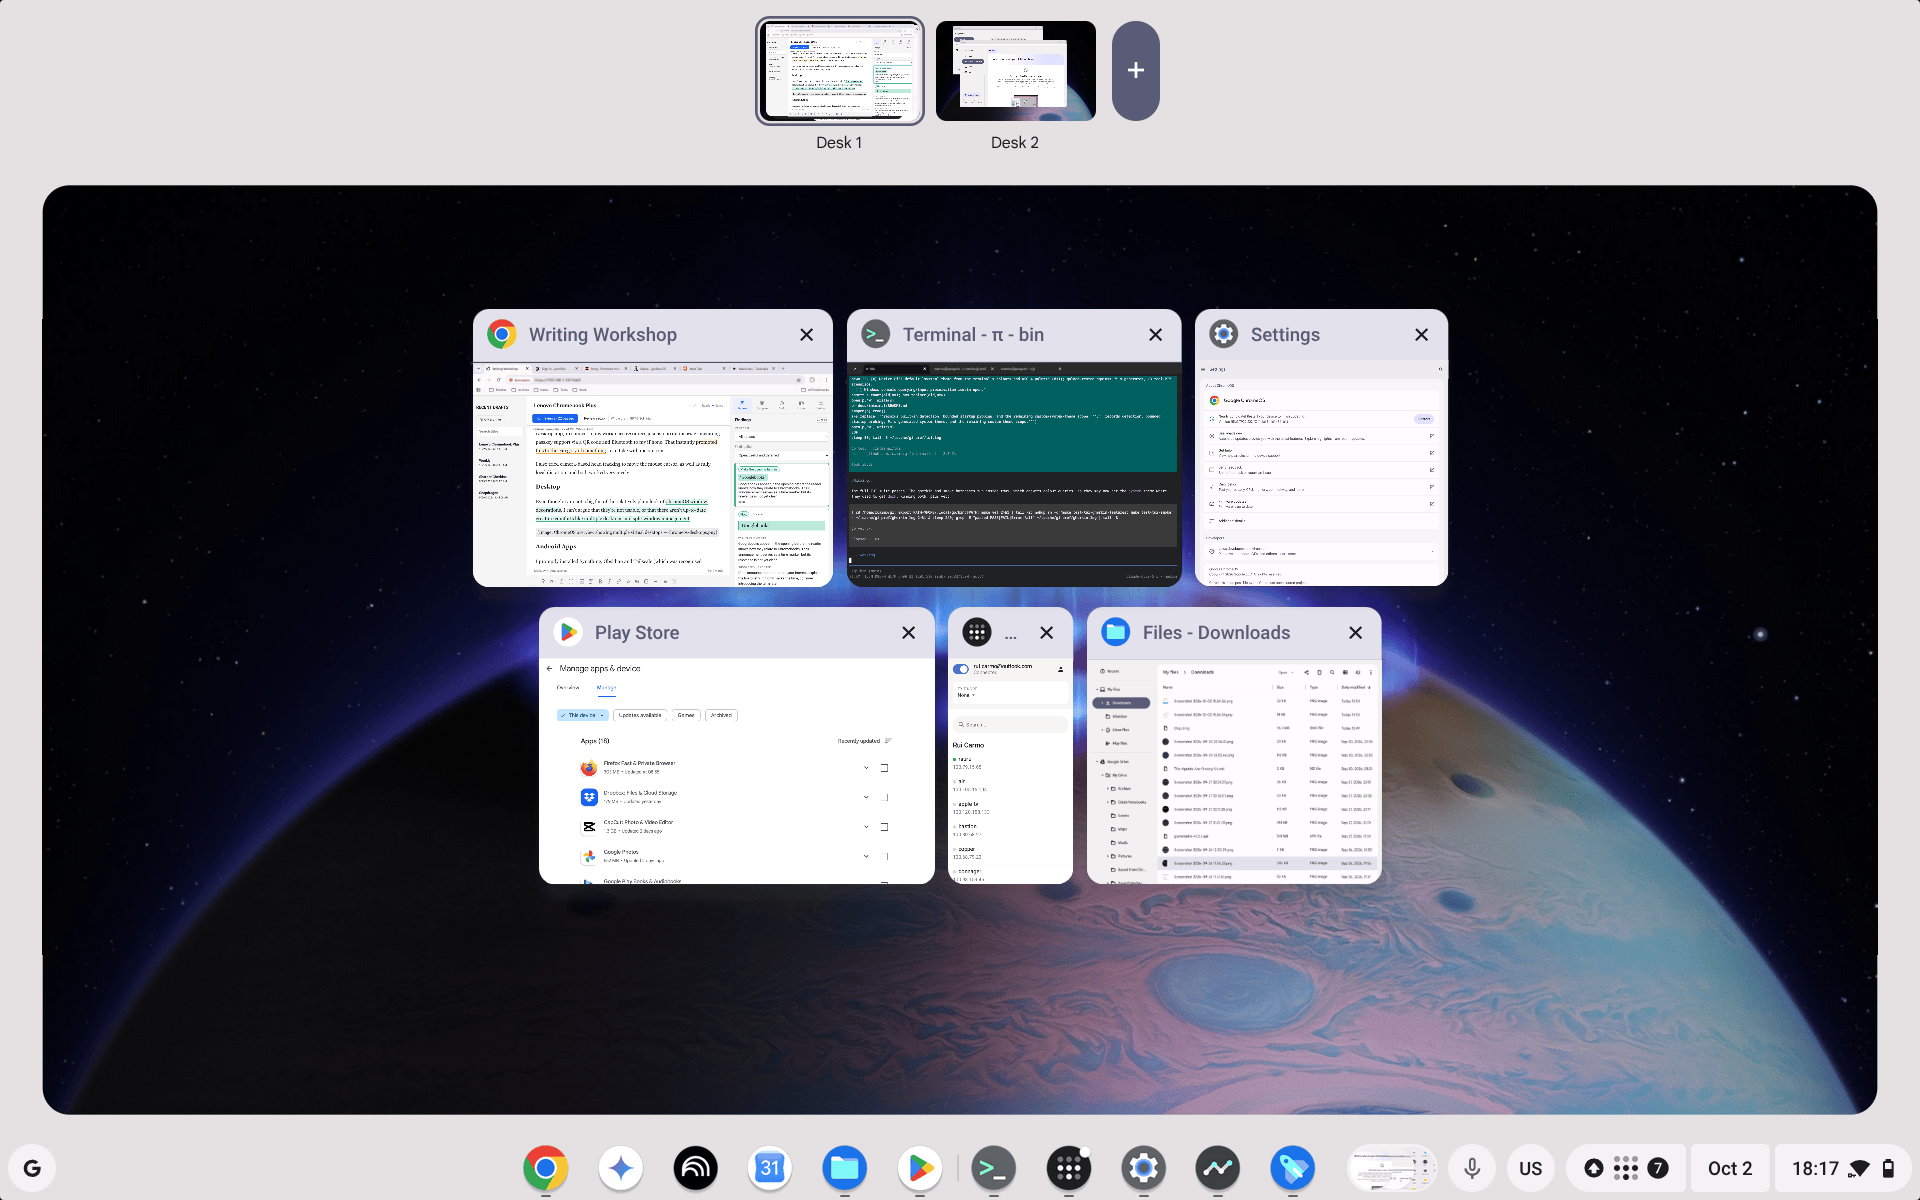This screenshot has width=1920, height=1200.
Task: Close the Play Store window
Action: tap(909, 633)
